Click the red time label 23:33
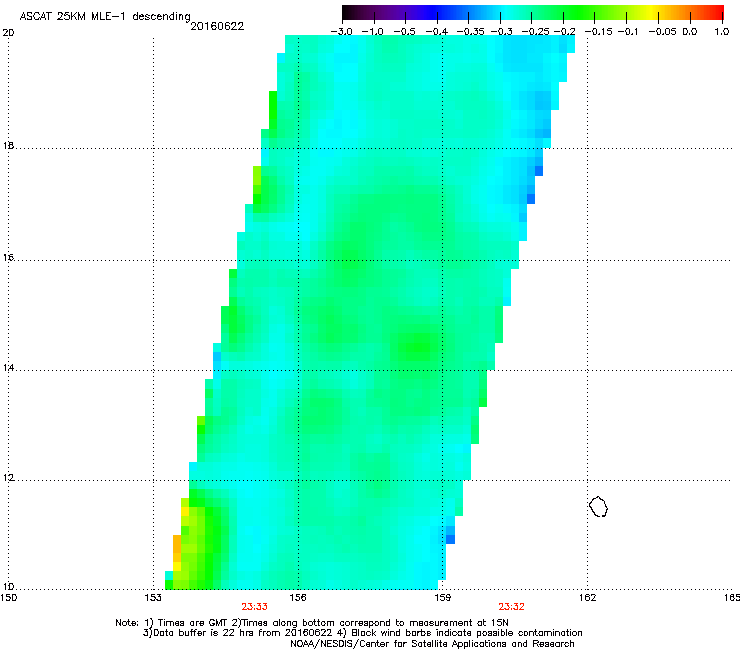The width and height of the screenshot is (740, 650). [x=254, y=607]
